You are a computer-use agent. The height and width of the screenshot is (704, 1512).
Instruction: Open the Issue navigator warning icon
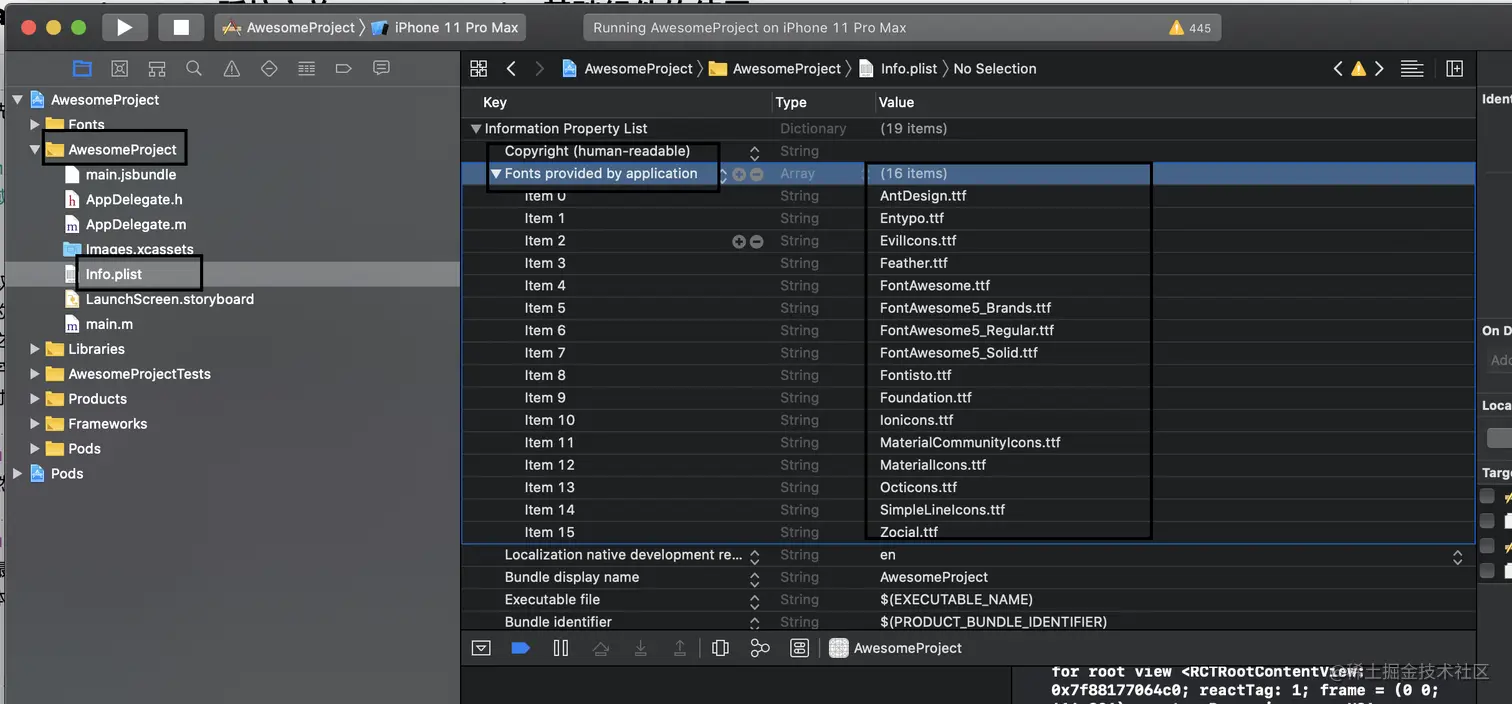tap(232, 68)
